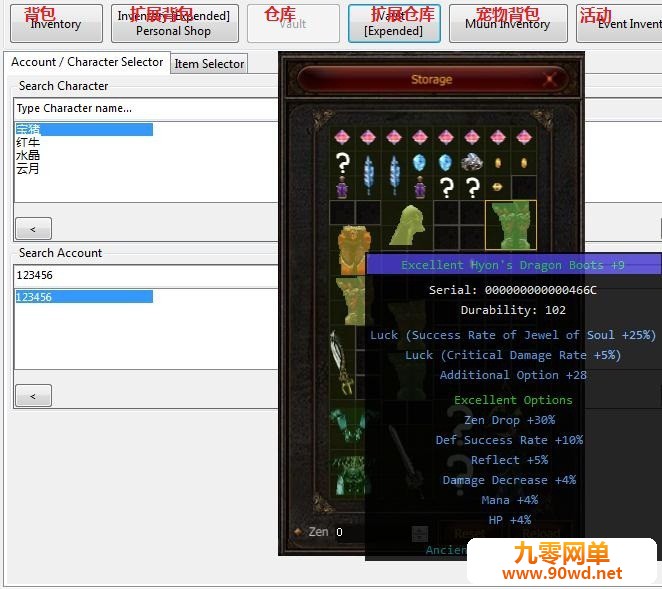Open the Muun Inventory
The image size is (662, 589).
click(x=508, y=23)
